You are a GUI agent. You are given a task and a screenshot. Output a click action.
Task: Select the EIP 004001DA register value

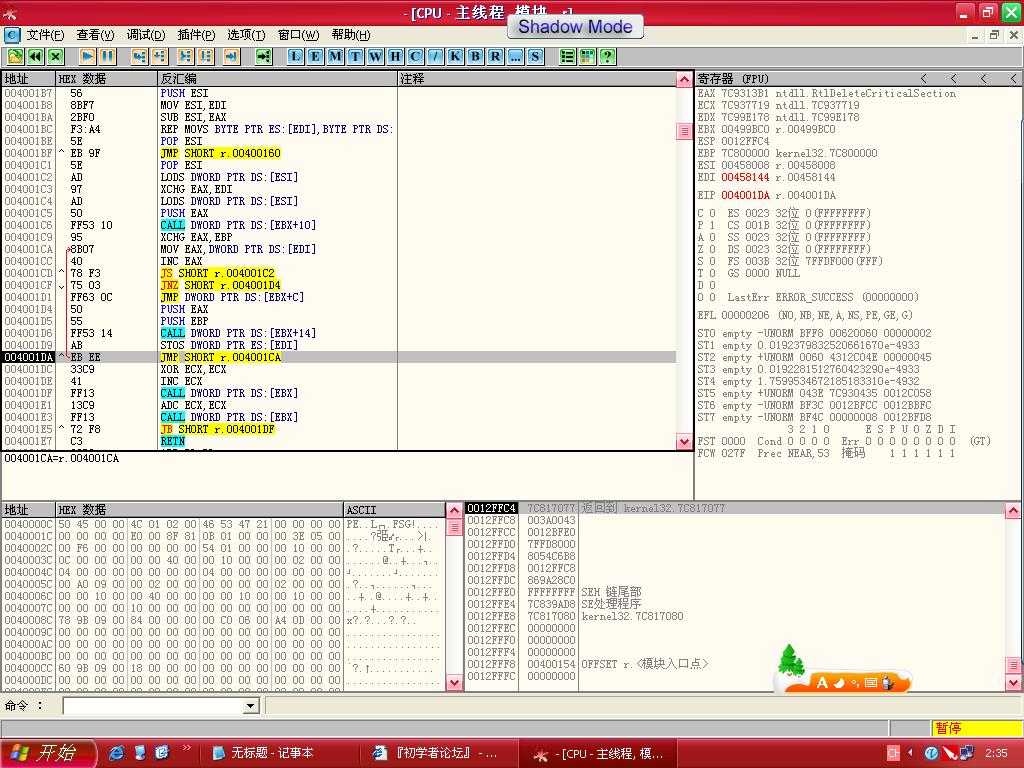click(x=745, y=195)
